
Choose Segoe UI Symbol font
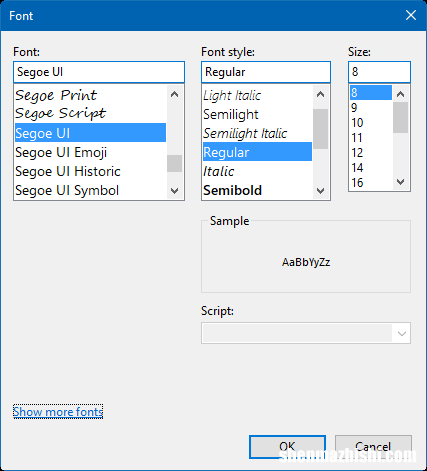[x=90, y=190]
